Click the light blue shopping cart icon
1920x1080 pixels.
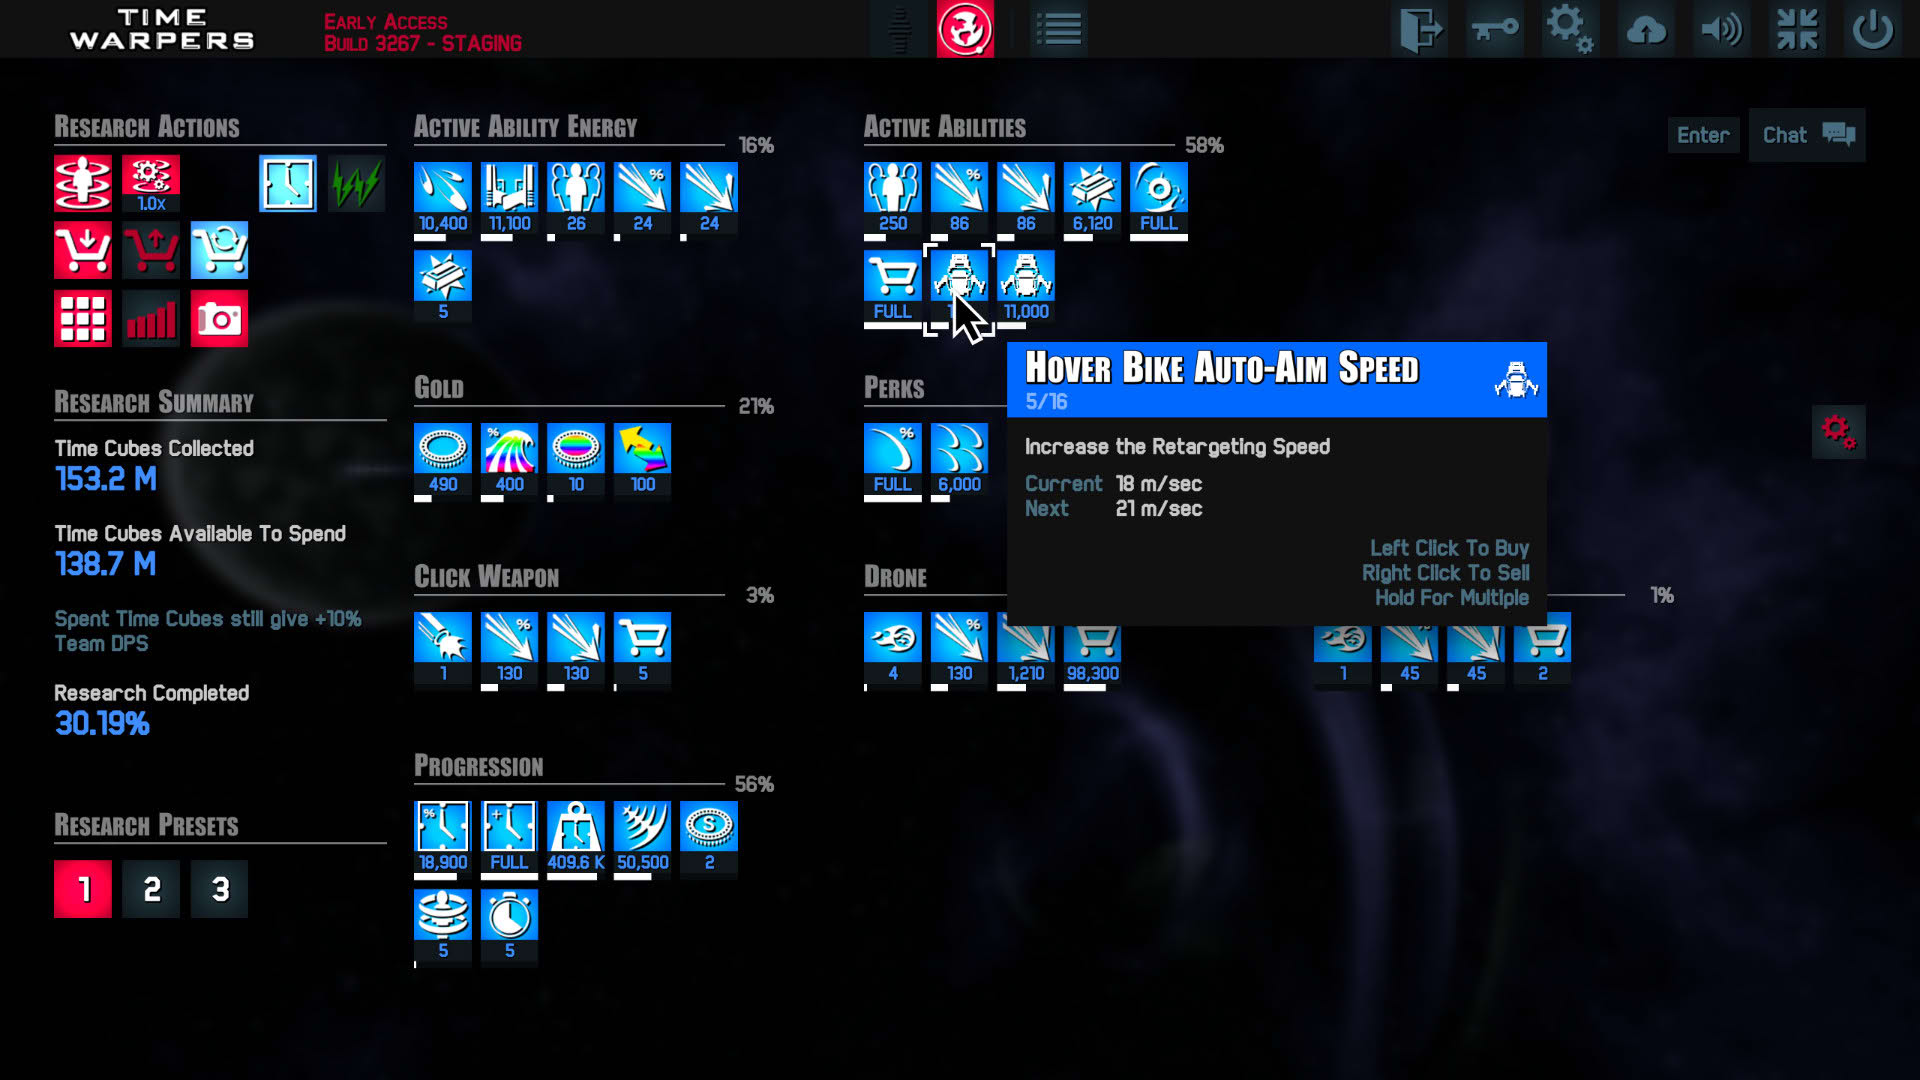(219, 250)
